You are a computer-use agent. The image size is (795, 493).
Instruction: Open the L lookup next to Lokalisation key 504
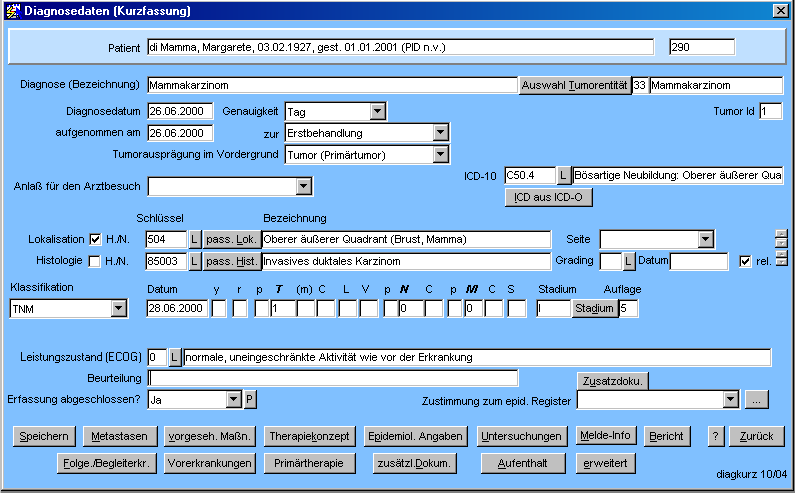click(195, 239)
